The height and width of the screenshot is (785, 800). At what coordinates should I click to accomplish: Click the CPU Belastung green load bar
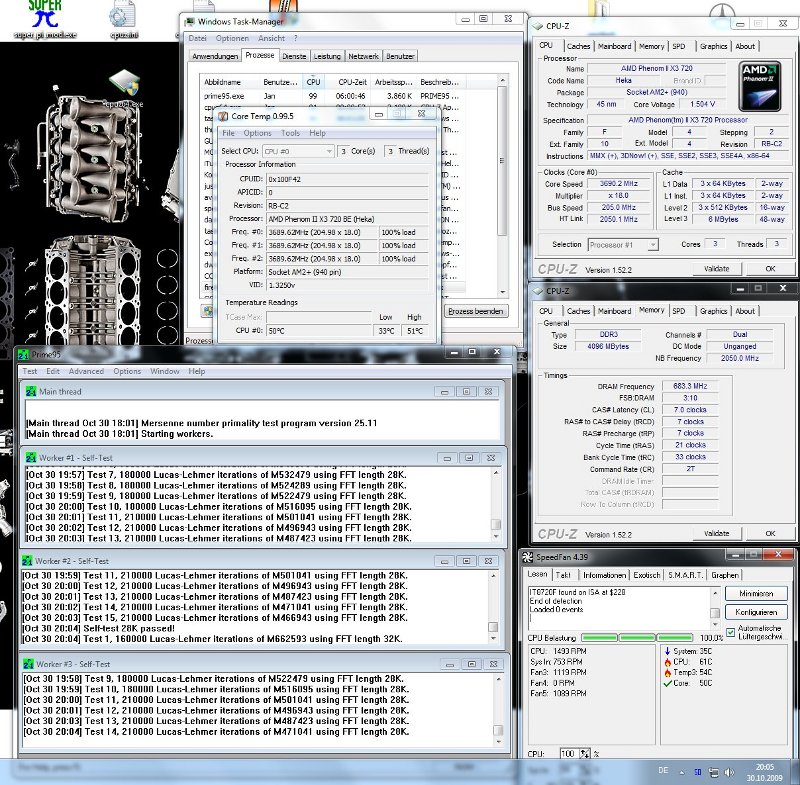(637, 638)
